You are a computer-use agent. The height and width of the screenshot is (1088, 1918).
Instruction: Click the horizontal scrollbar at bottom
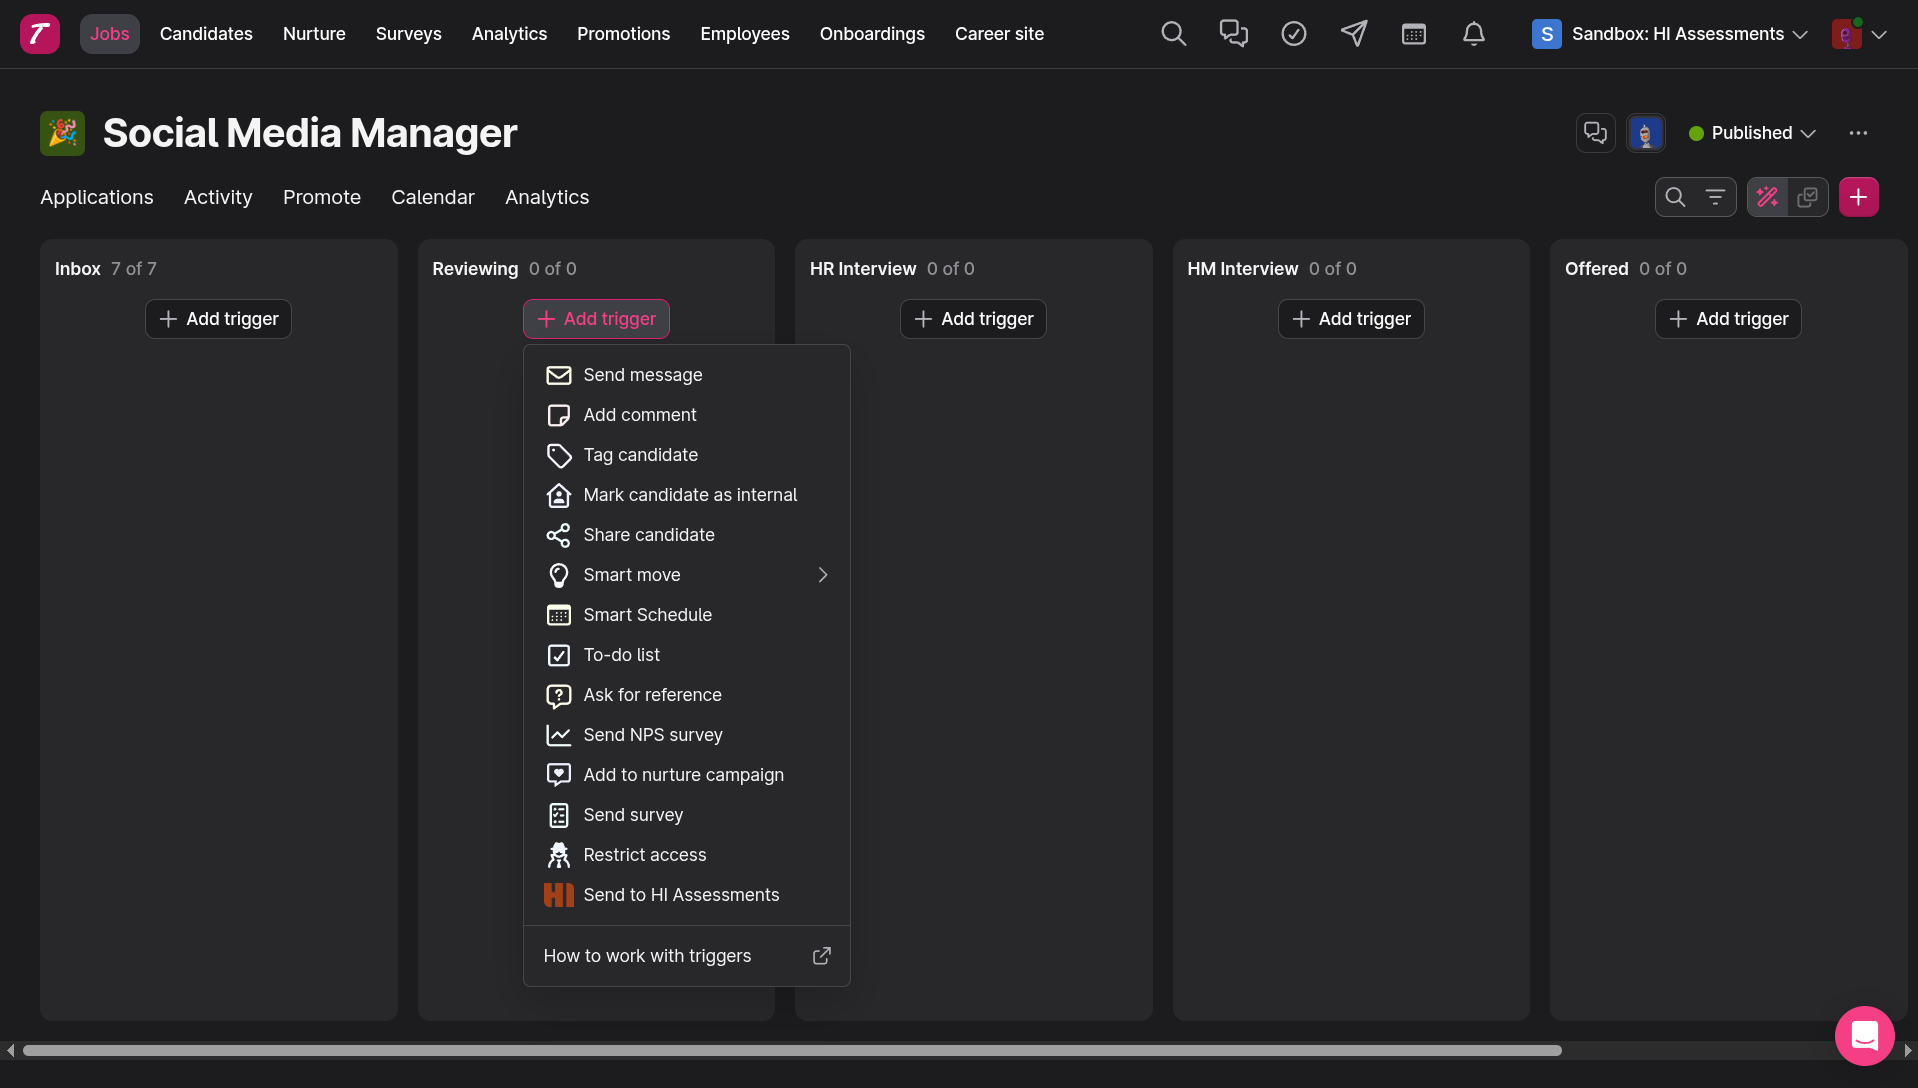coord(791,1050)
